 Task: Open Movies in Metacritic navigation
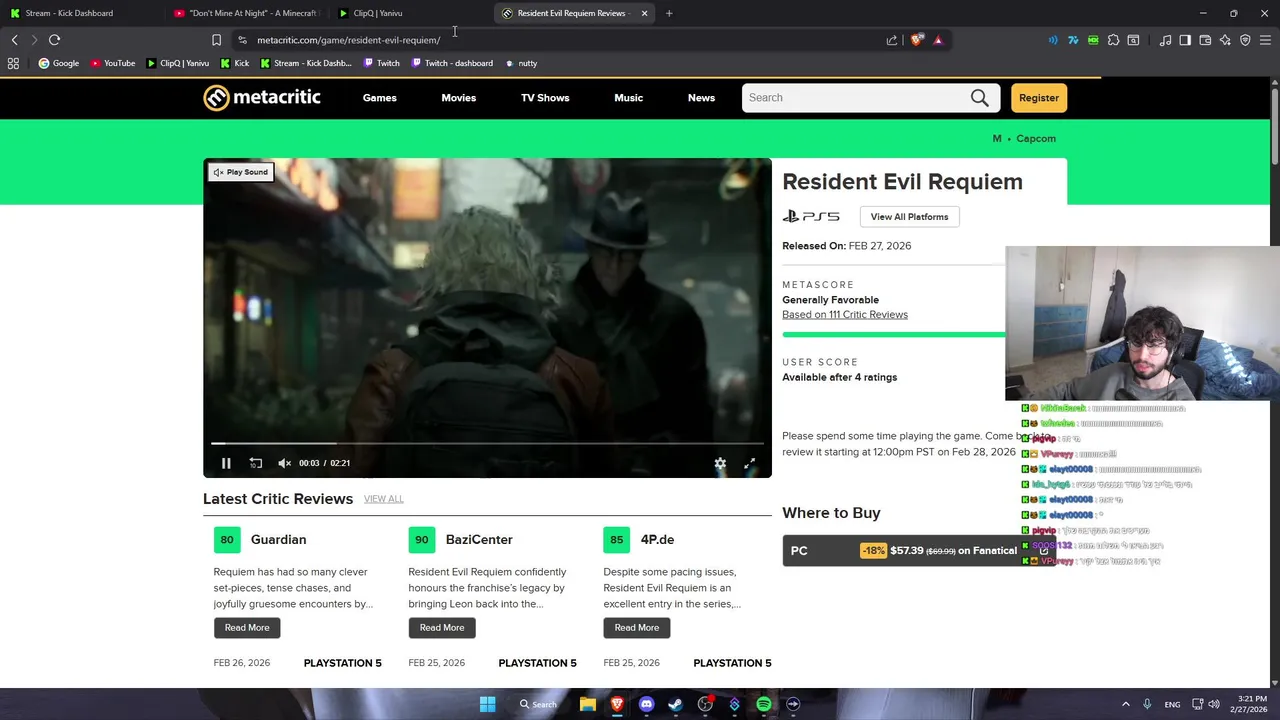(x=459, y=98)
